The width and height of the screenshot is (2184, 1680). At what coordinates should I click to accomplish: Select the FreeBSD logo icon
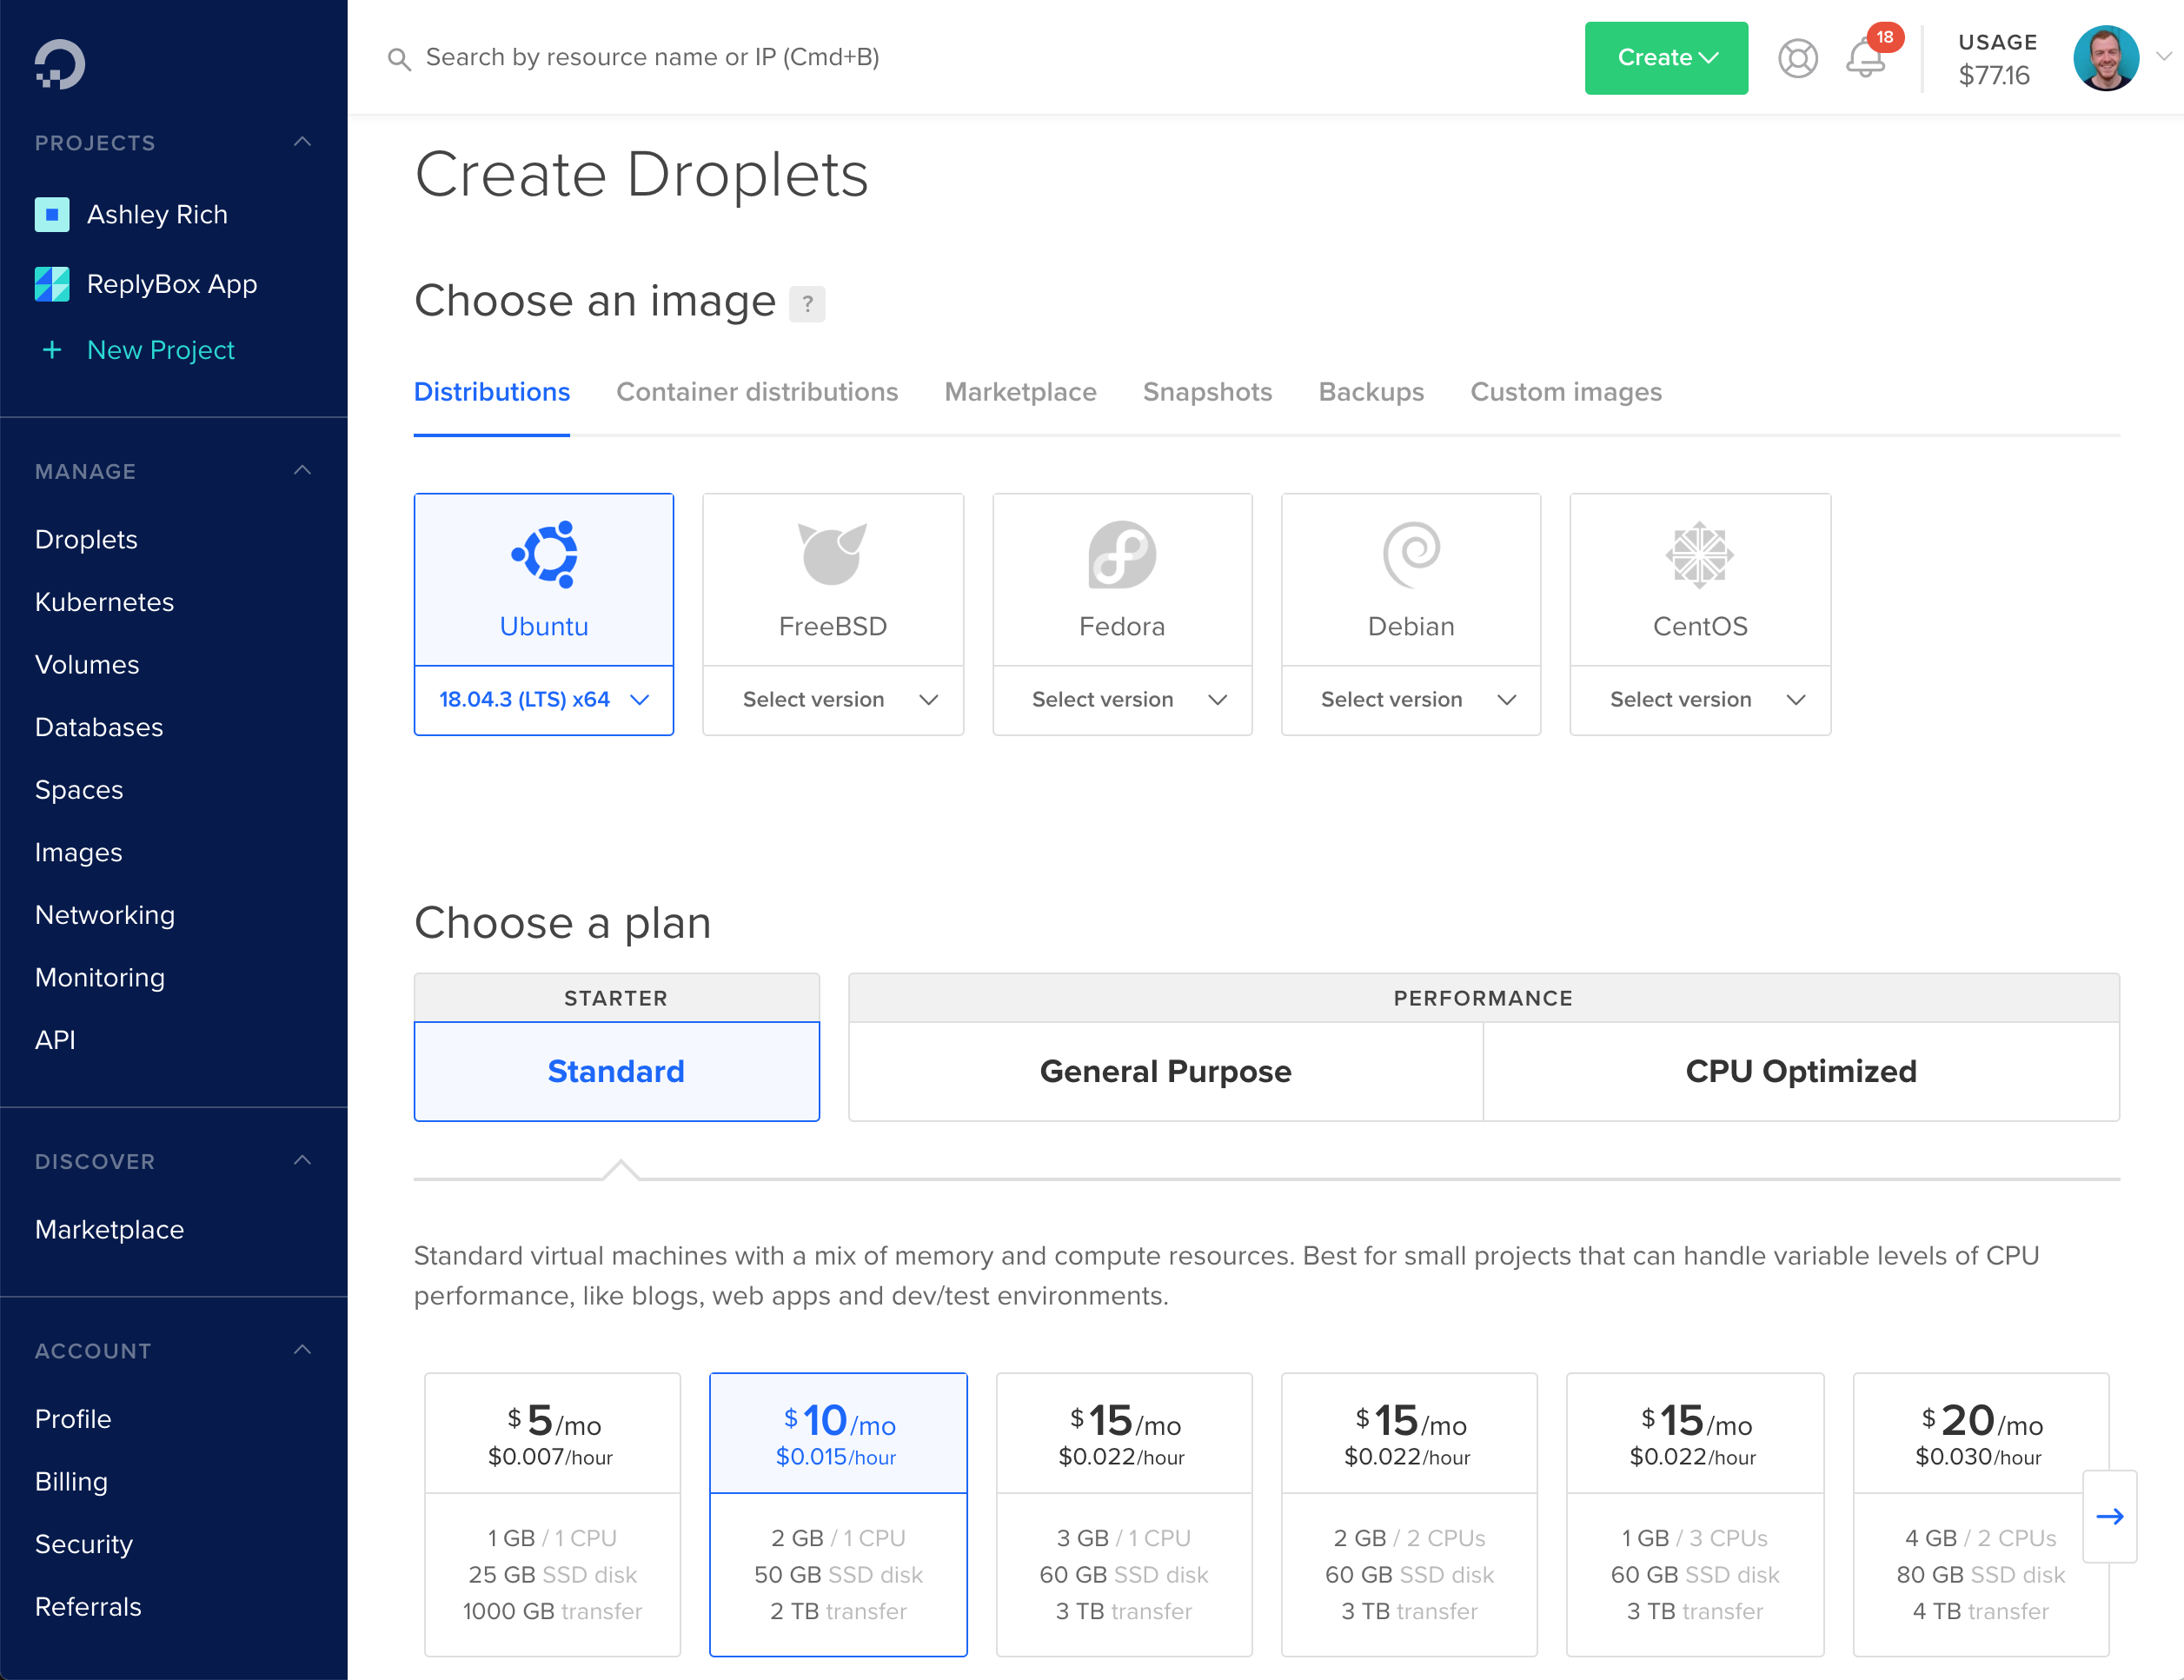click(x=832, y=554)
